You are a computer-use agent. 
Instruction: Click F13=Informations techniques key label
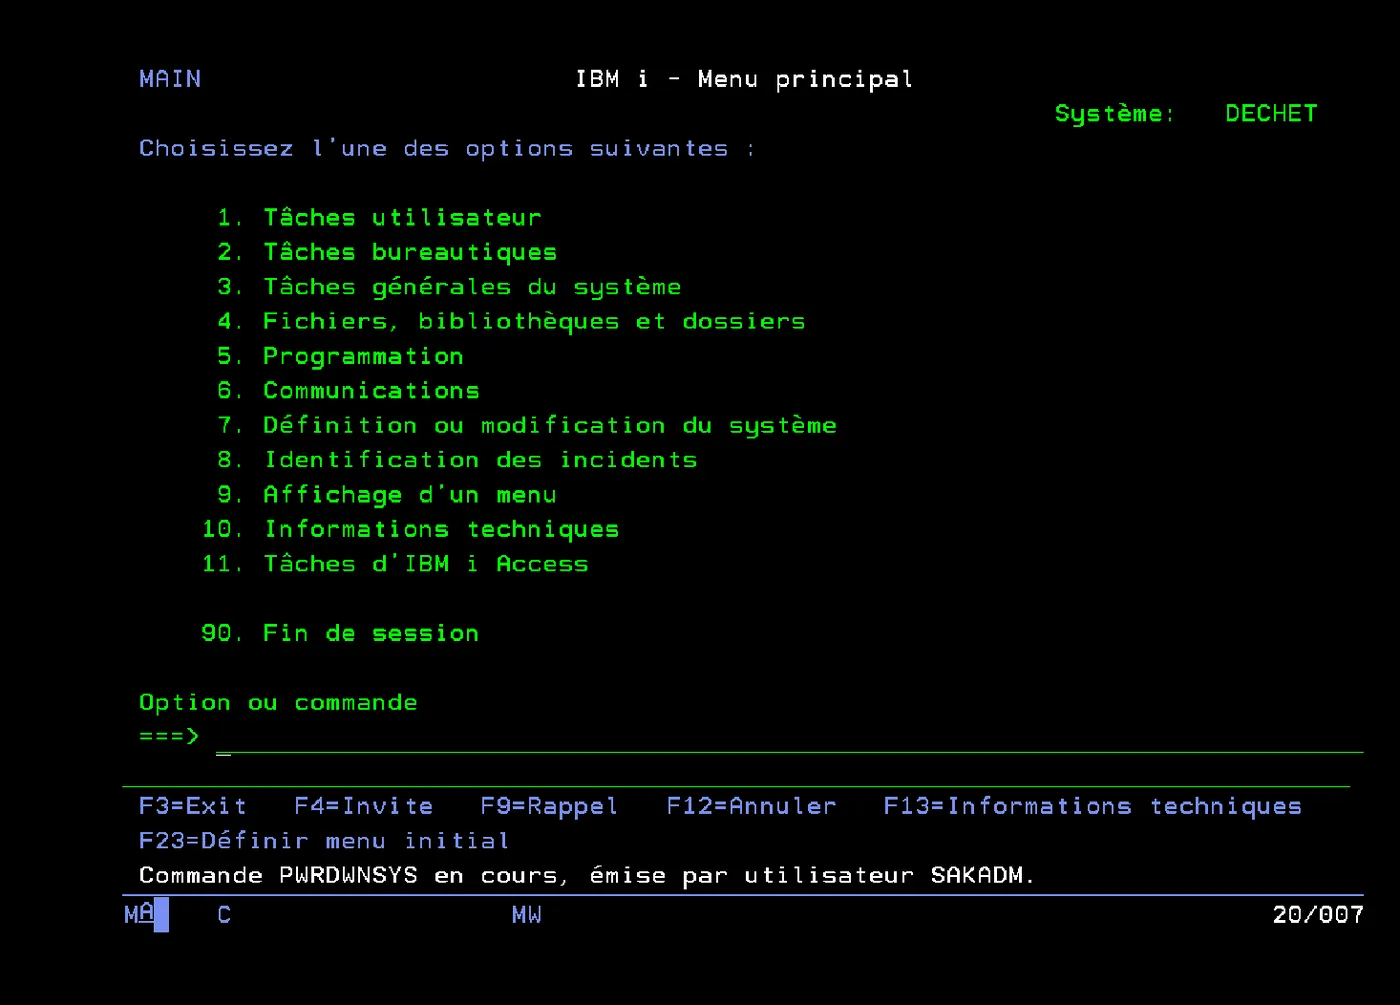1092,806
